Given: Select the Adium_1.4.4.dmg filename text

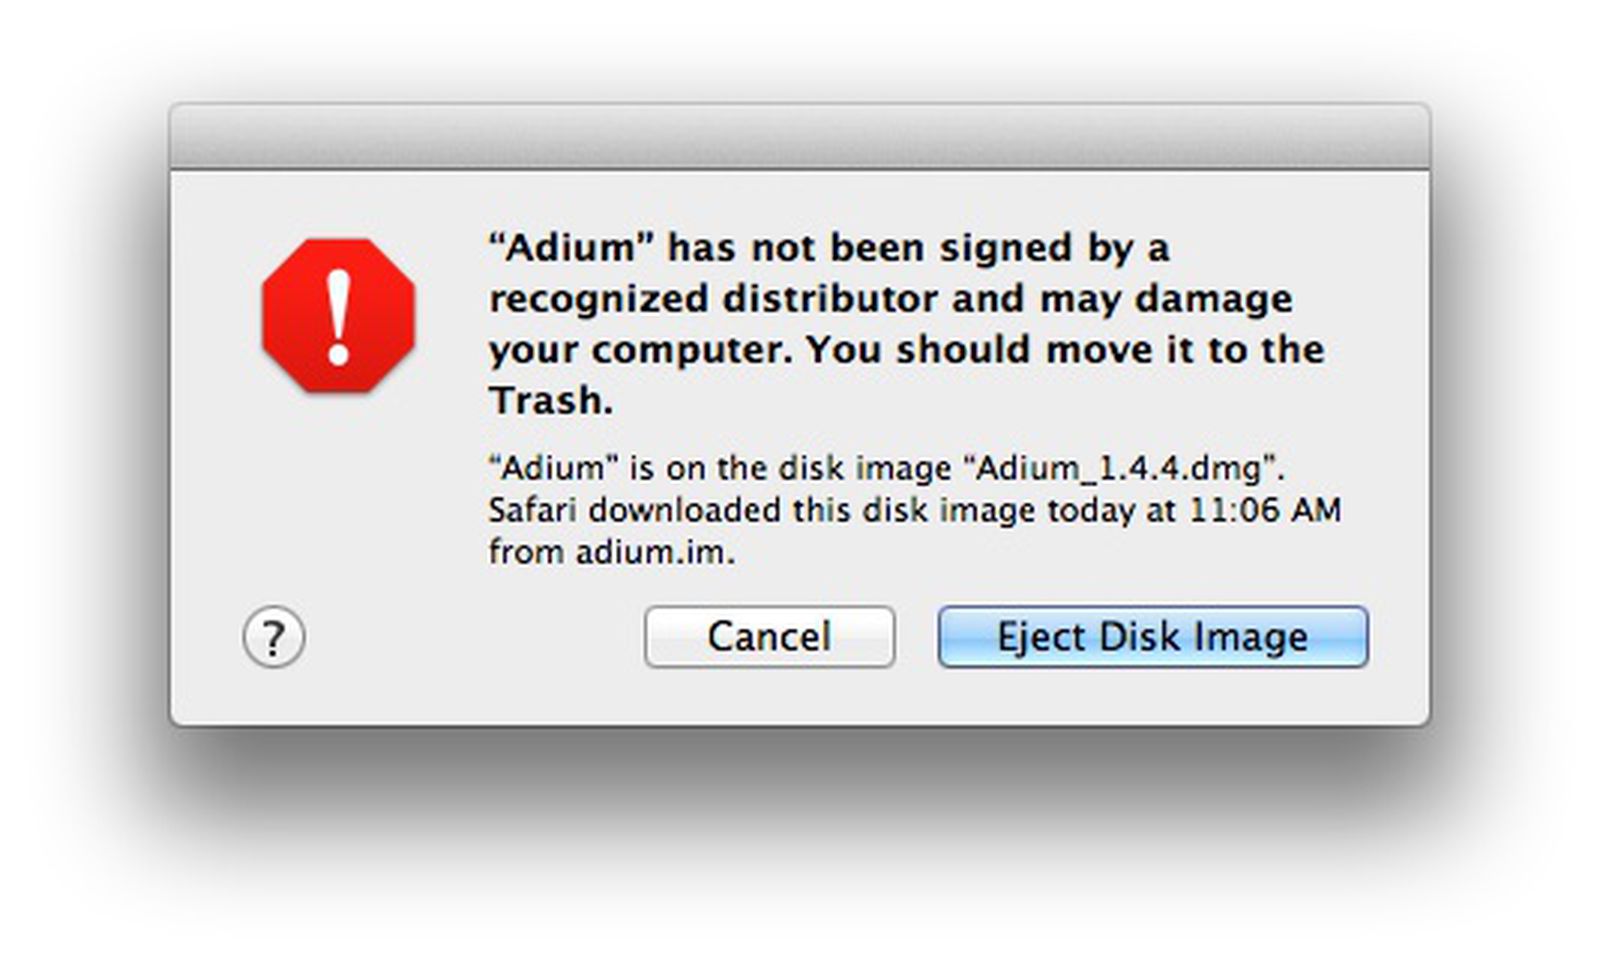Looking at the screenshot, I should 1115,466.
